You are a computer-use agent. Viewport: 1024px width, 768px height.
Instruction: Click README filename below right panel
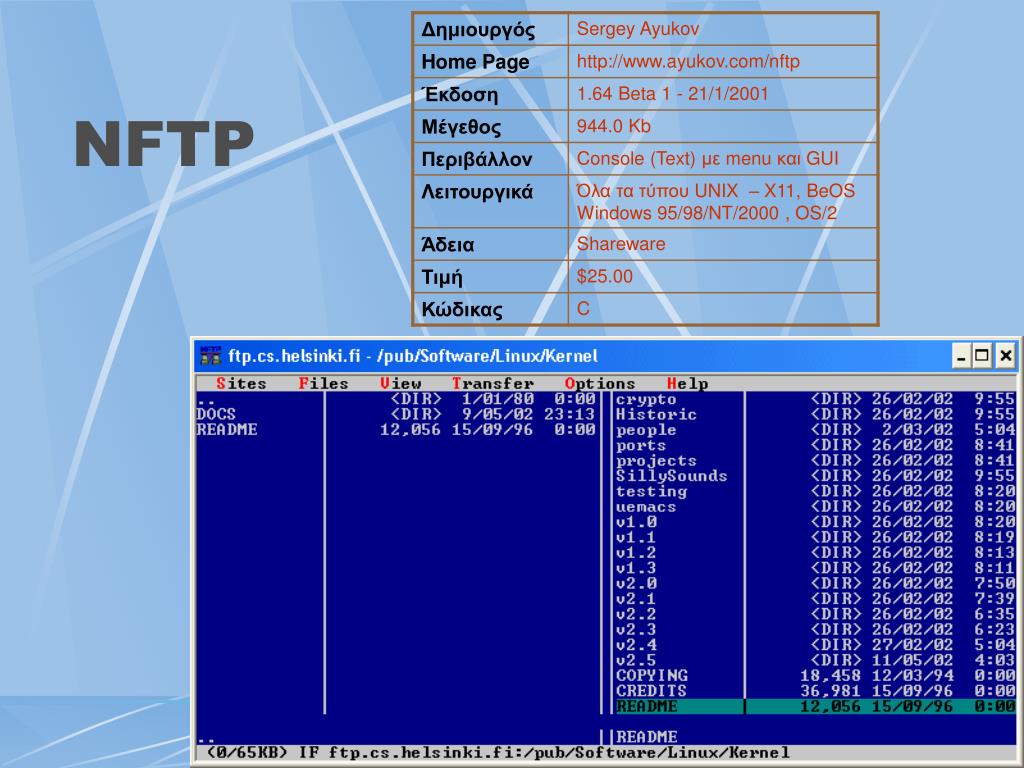[x=647, y=737]
